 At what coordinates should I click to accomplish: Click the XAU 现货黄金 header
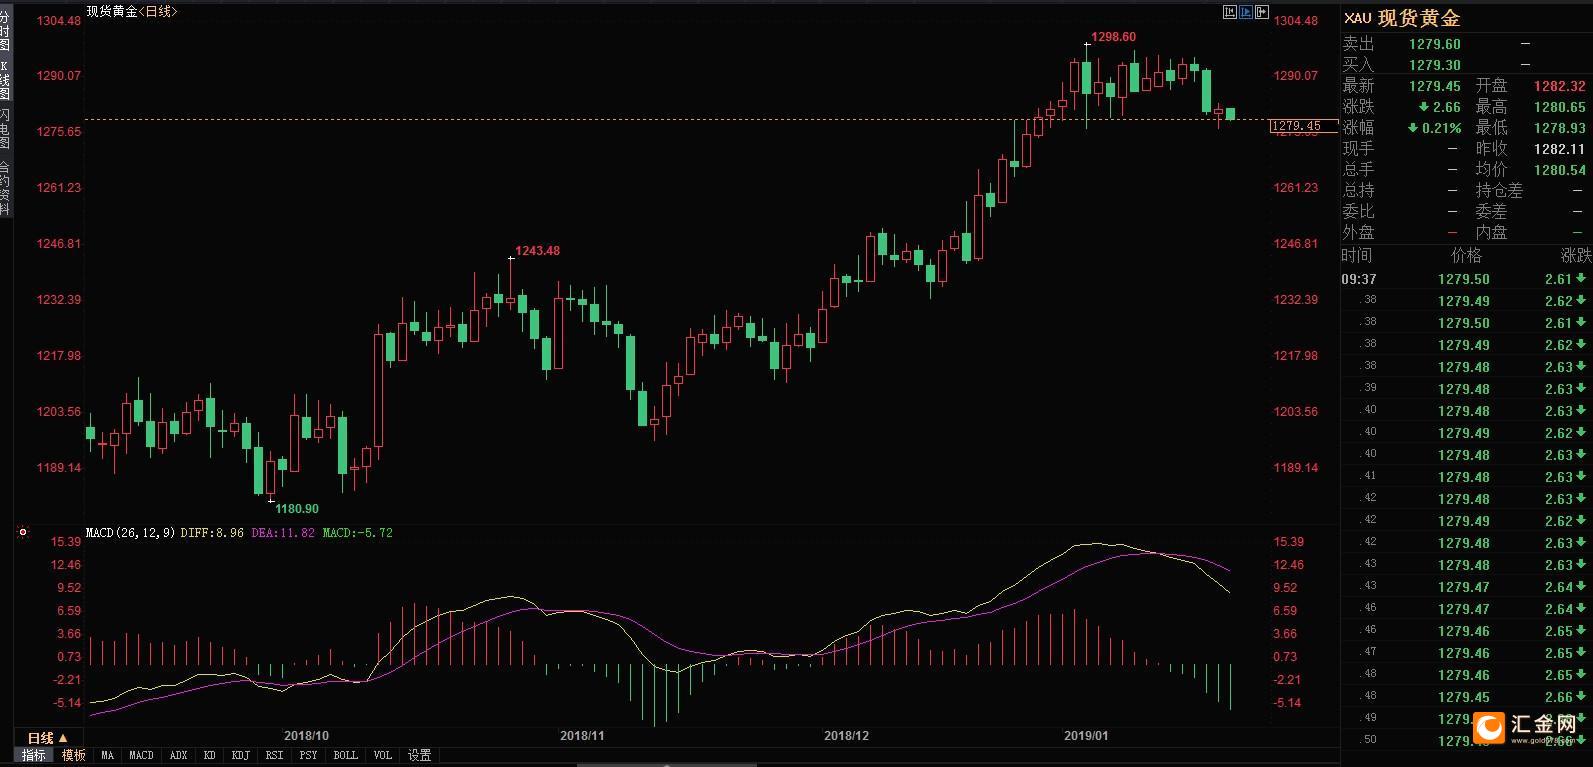(x=1402, y=18)
